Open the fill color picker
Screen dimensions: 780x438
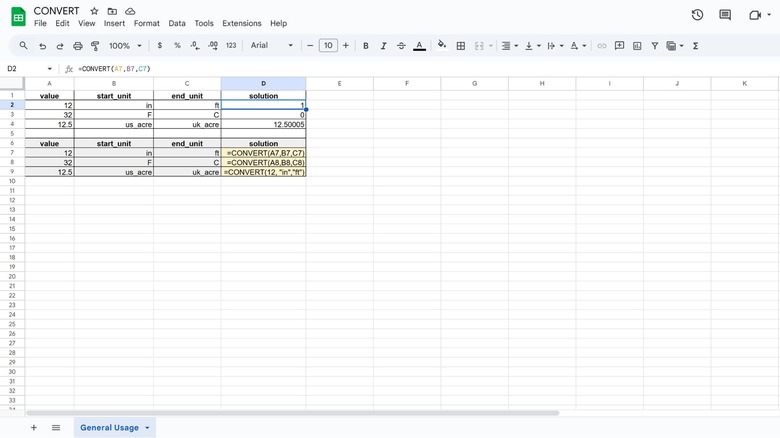tap(442, 45)
